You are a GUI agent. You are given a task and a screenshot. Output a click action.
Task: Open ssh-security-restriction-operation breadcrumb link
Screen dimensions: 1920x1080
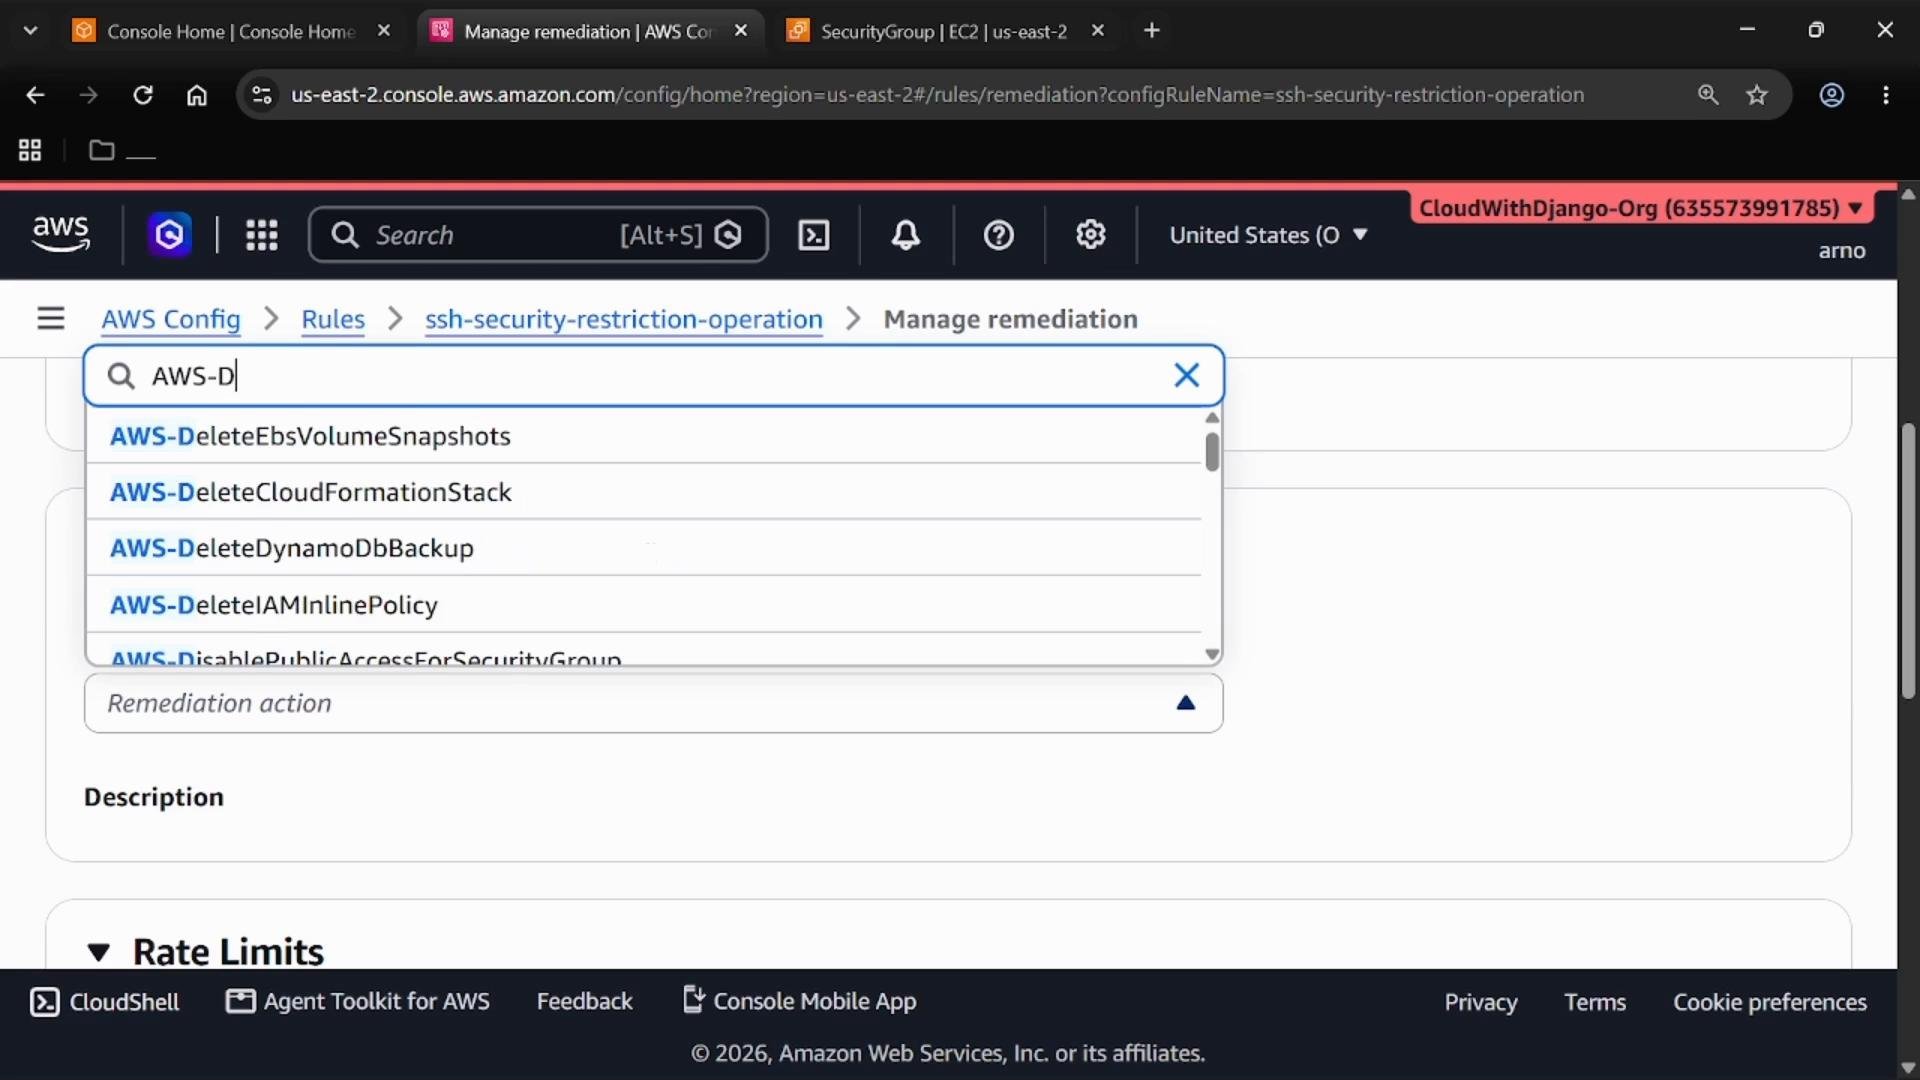pos(624,319)
